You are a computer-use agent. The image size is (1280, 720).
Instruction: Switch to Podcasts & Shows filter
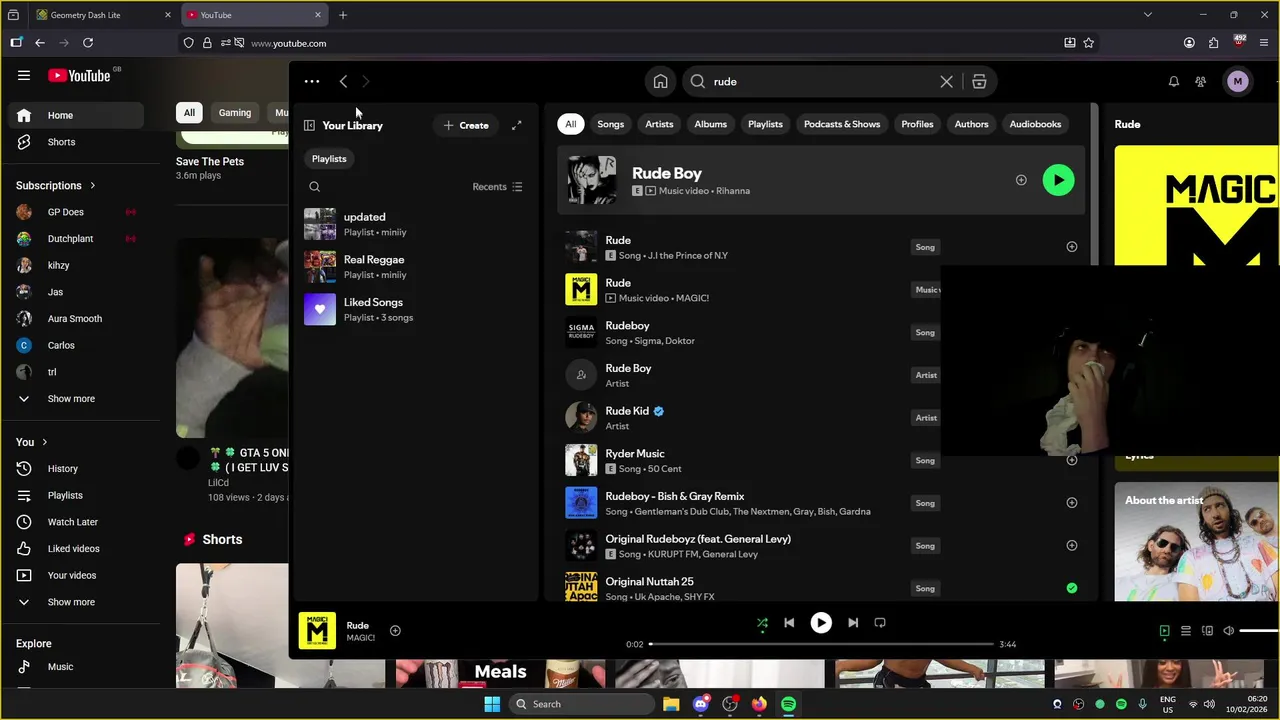click(842, 124)
